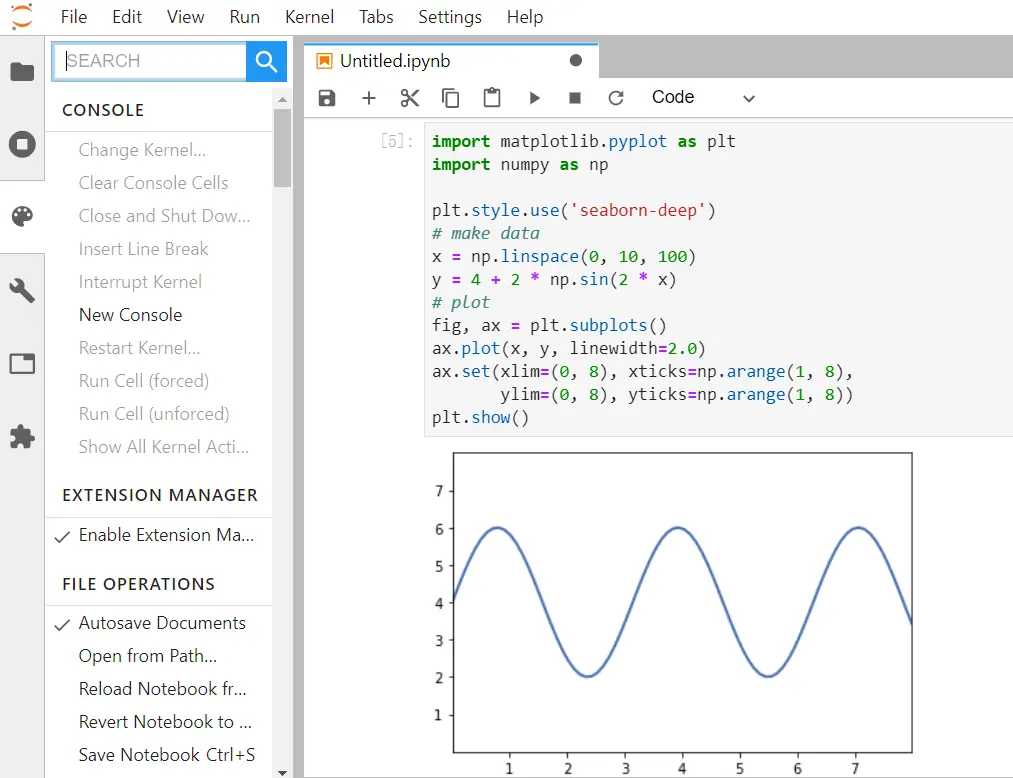Open the View menu
The height and width of the screenshot is (778, 1013).
click(185, 17)
